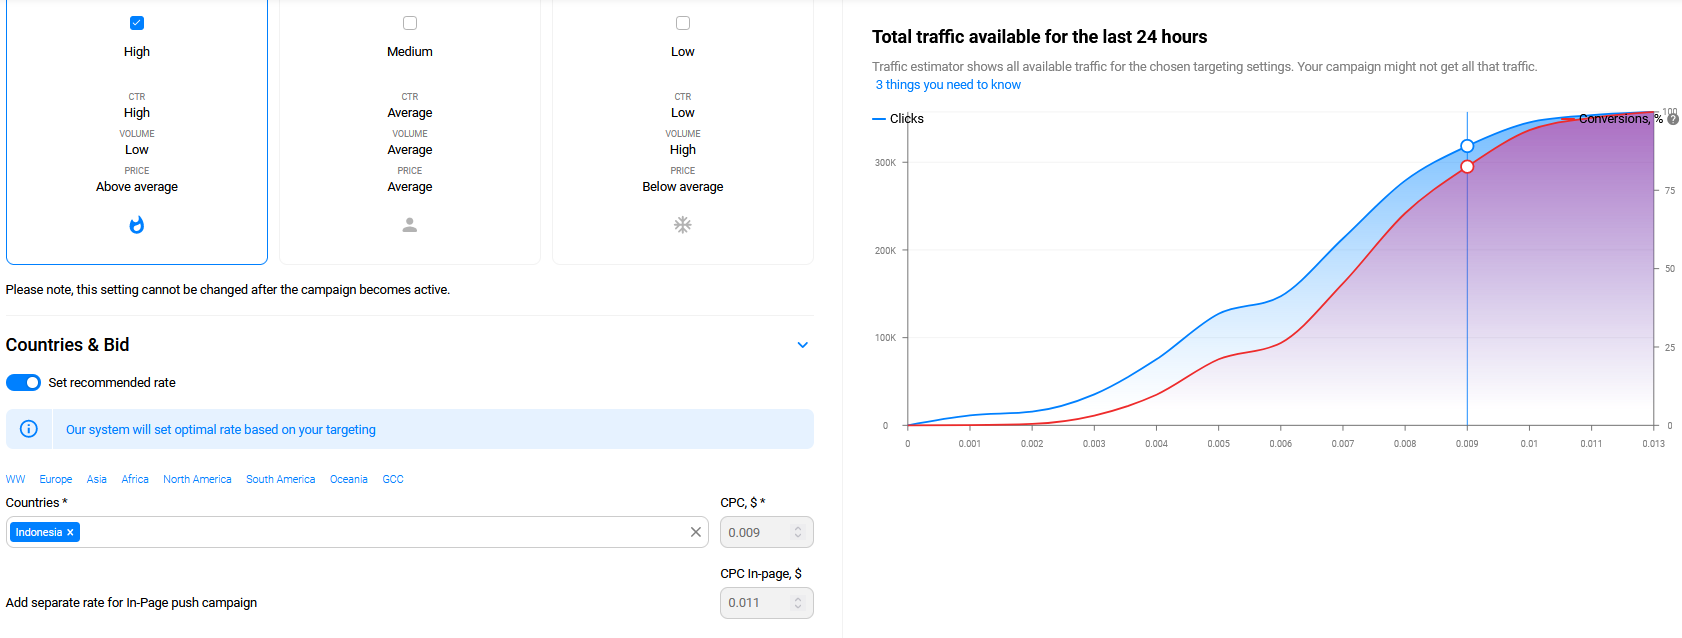The height and width of the screenshot is (638, 1682).
Task: Collapse the Countries & Bid section
Action: (x=802, y=345)
